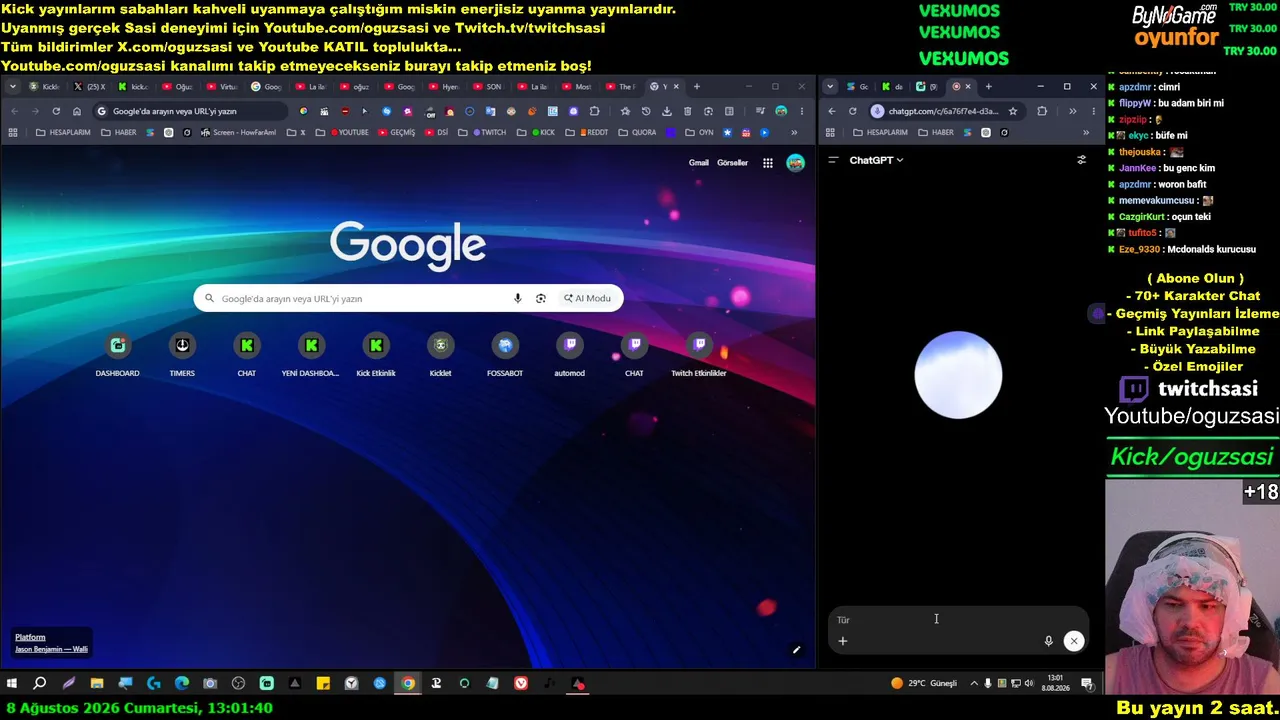The width and height of the screenshot is (1280, 720).
Task: Open the weather widget showing 29°C
Action: point(924,684)
